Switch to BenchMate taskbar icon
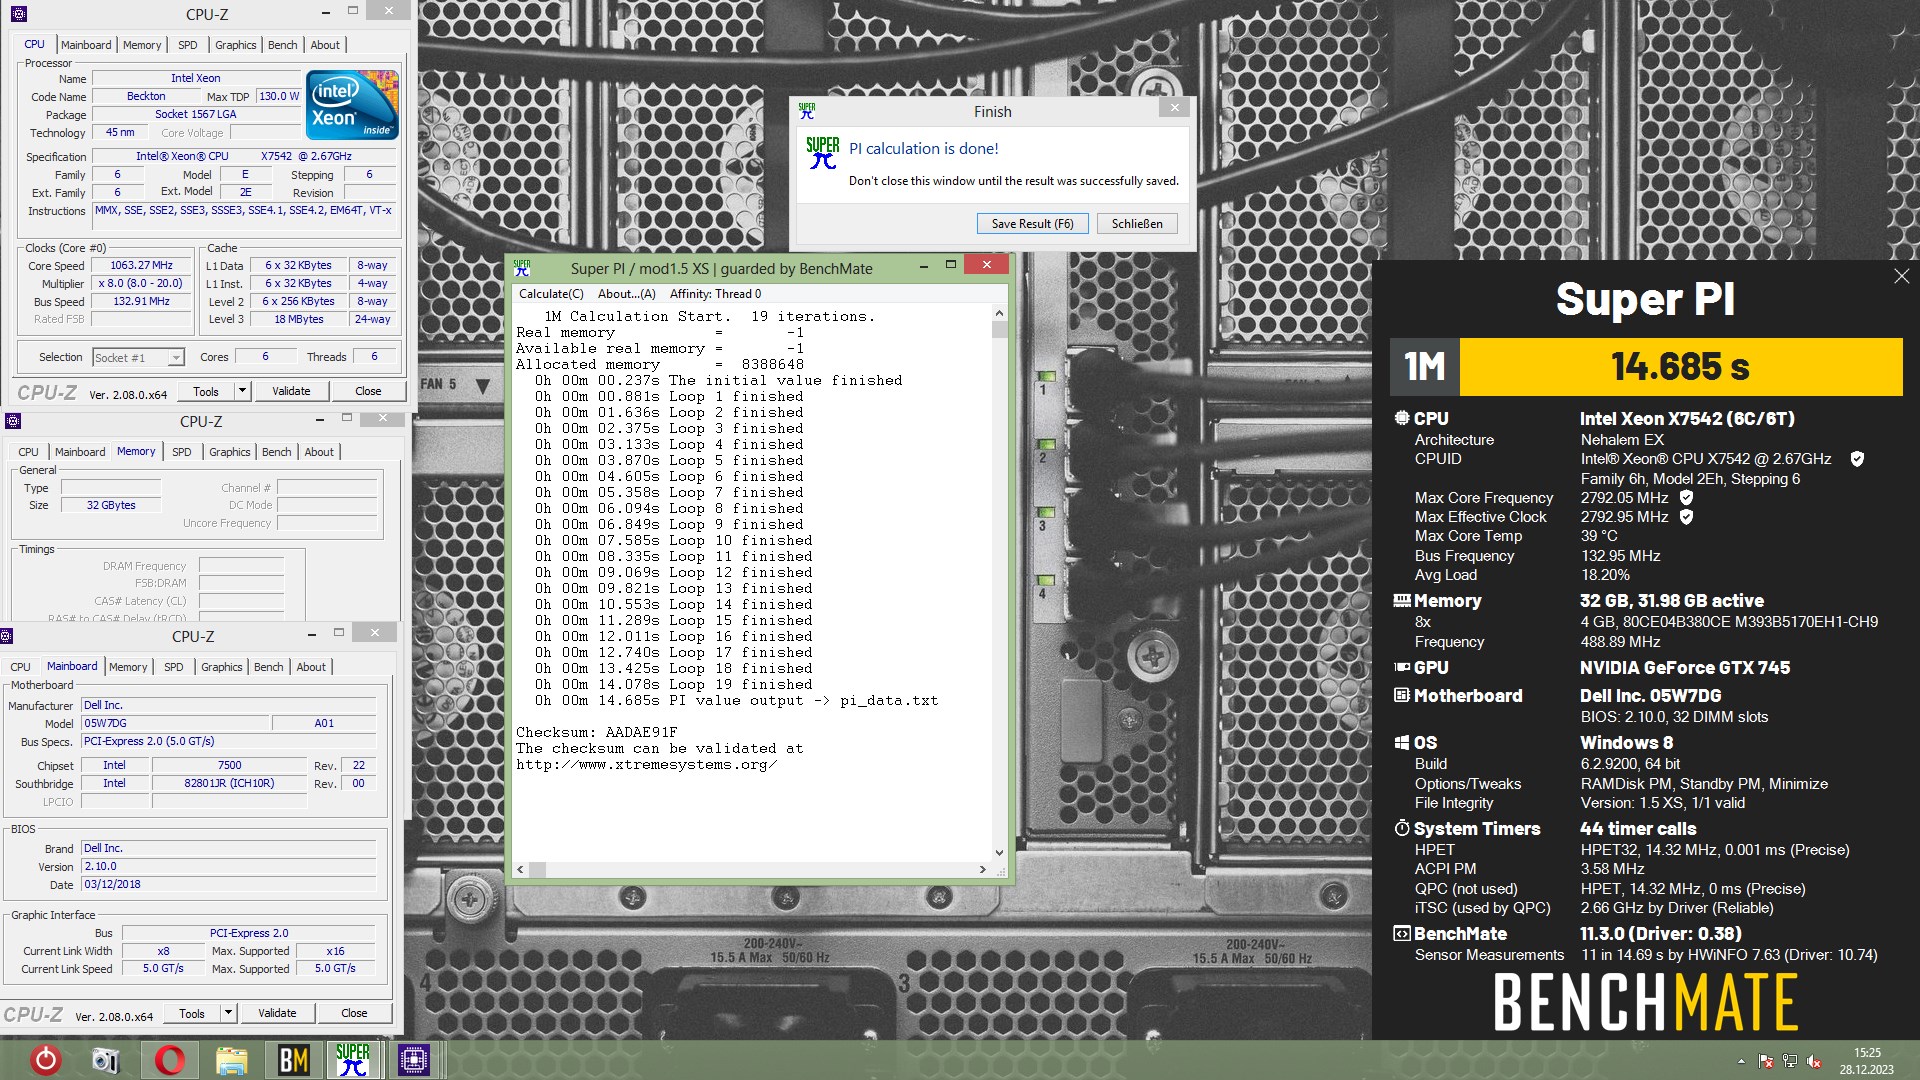Screen dimensions: 1920x1080 [x=293, y=1059]
